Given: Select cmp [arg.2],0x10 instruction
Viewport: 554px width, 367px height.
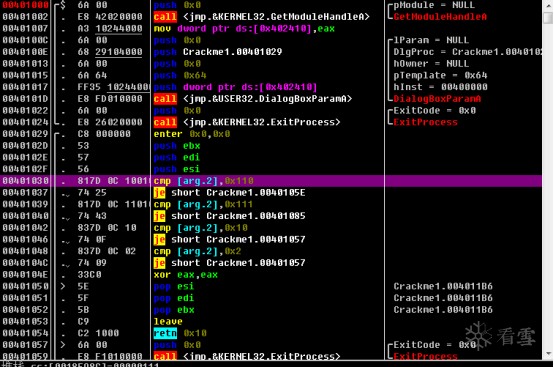Looking at the screenshot, I should (x=200, y=227).
